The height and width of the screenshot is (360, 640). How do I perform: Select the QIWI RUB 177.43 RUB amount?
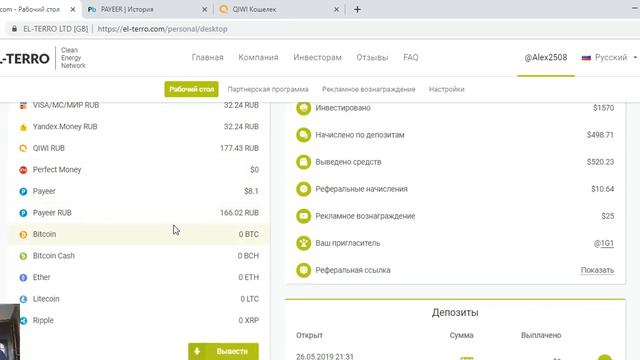pos(239,148)
